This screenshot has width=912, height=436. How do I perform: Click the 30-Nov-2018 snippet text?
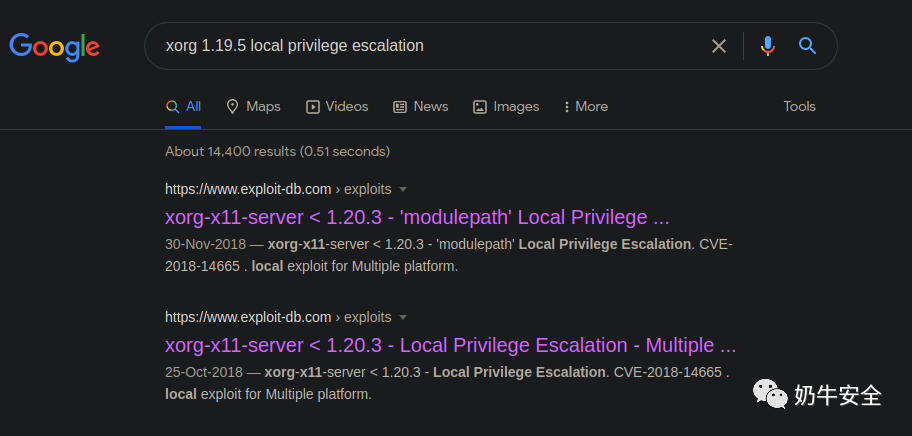click(448, 255)
